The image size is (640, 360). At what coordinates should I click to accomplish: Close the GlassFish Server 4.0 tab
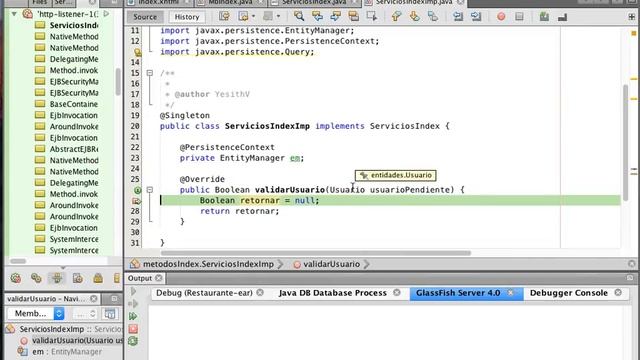[510, 293]
